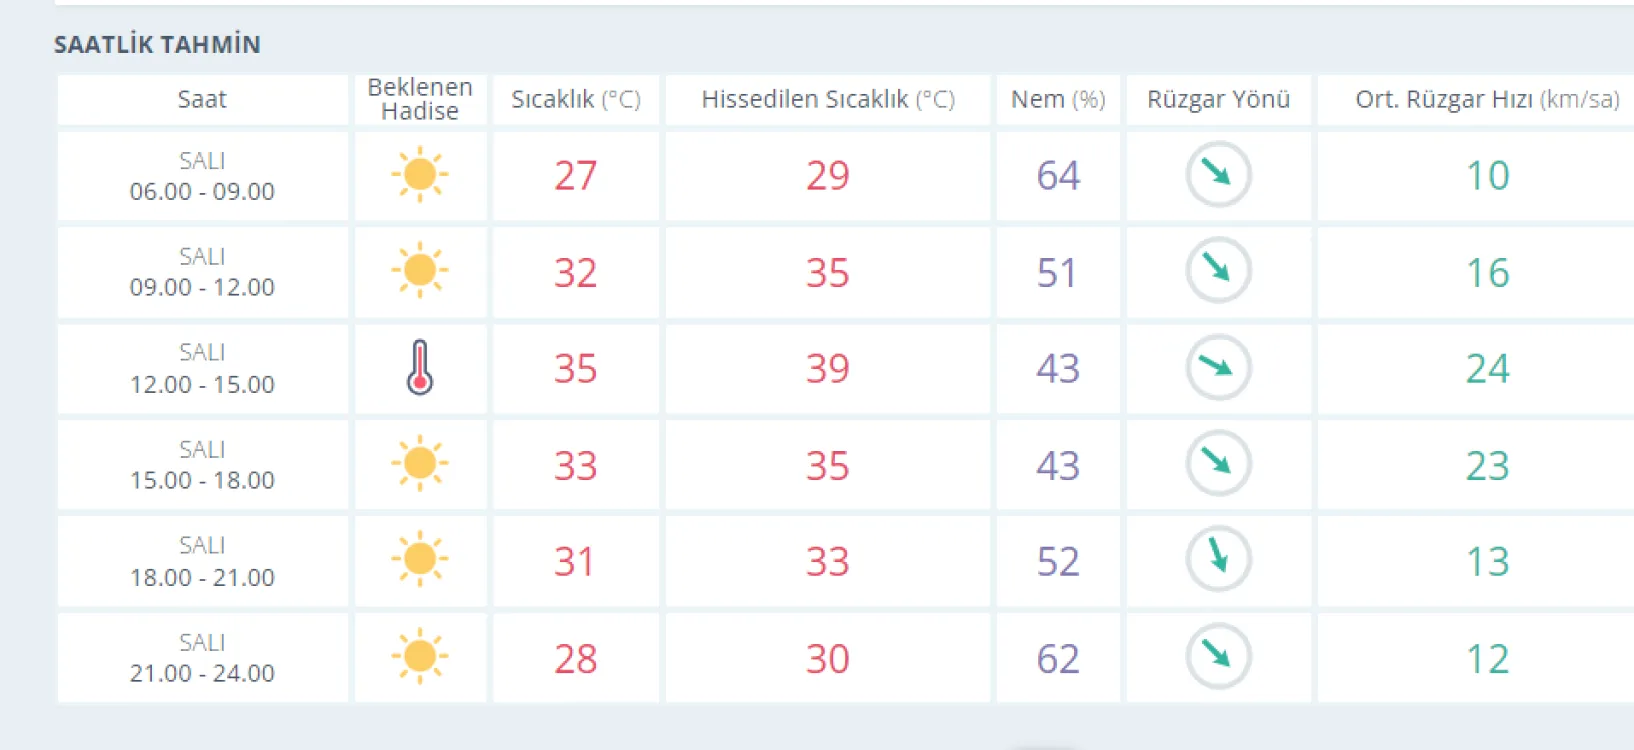Viewport: 1634px width, 750px height.
Task: Click the Nem (%) column header
Action: 1058,99
